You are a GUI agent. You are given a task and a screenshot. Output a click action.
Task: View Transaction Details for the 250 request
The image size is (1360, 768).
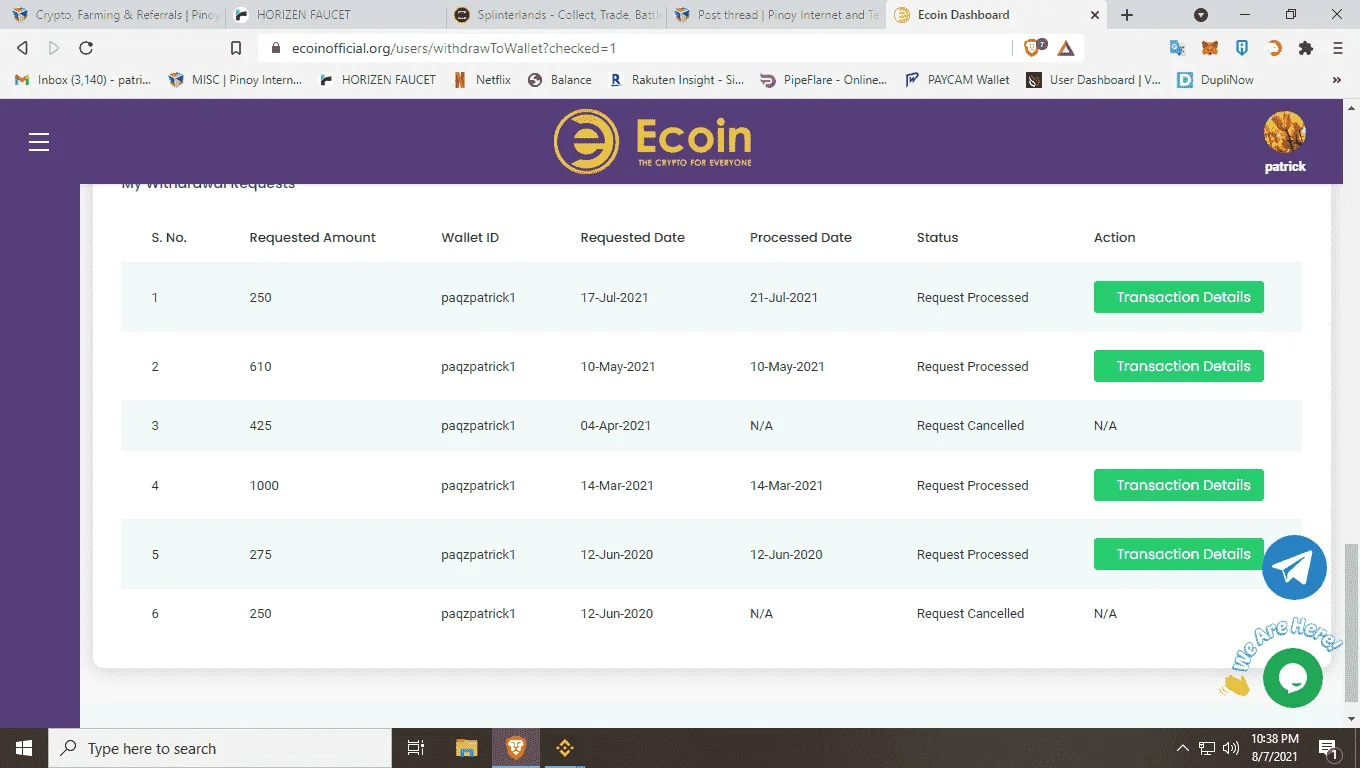pos(1179,297)
